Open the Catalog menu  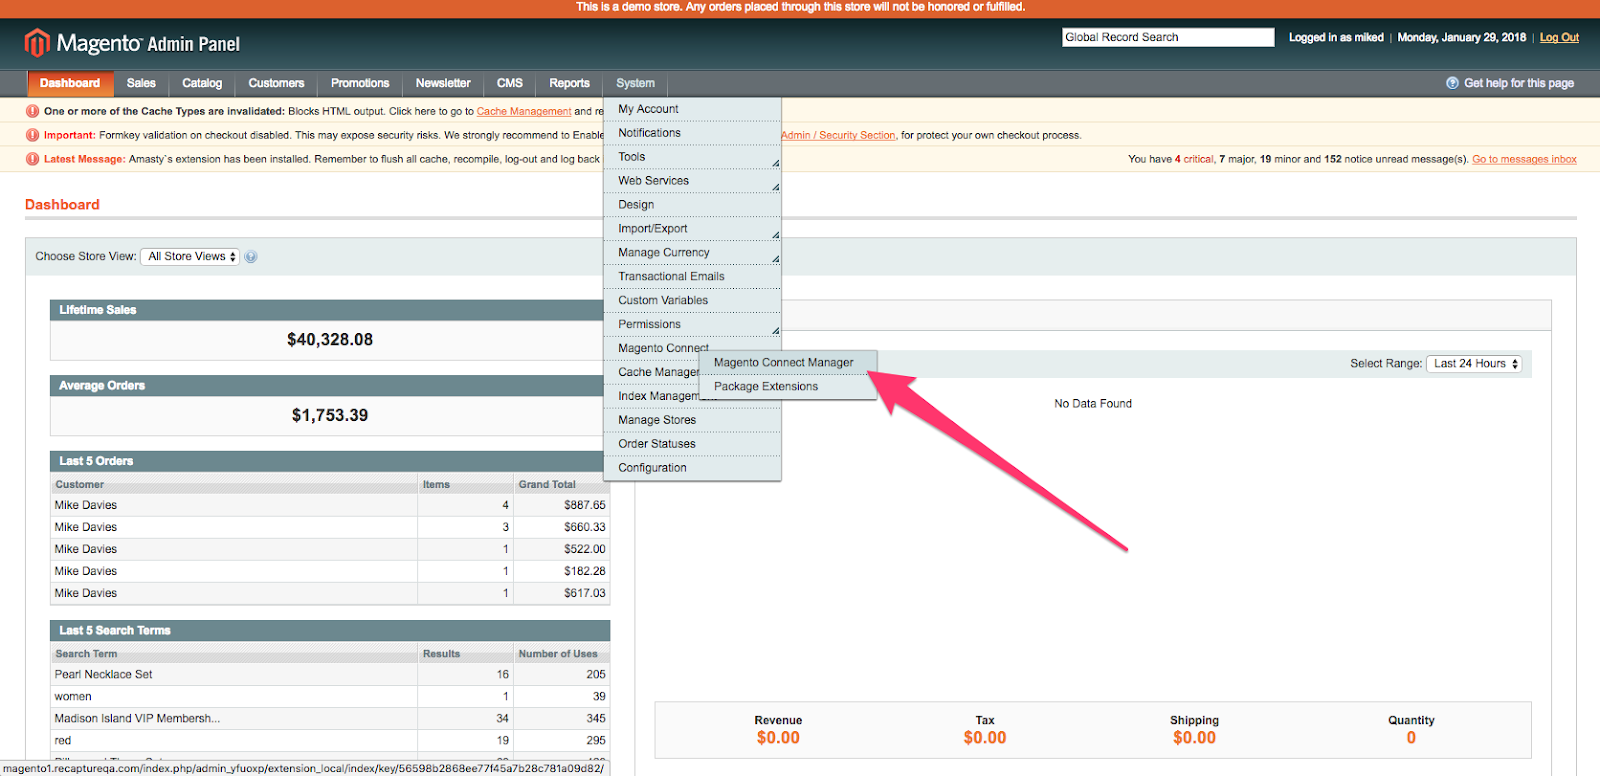(x=202, y=83)
